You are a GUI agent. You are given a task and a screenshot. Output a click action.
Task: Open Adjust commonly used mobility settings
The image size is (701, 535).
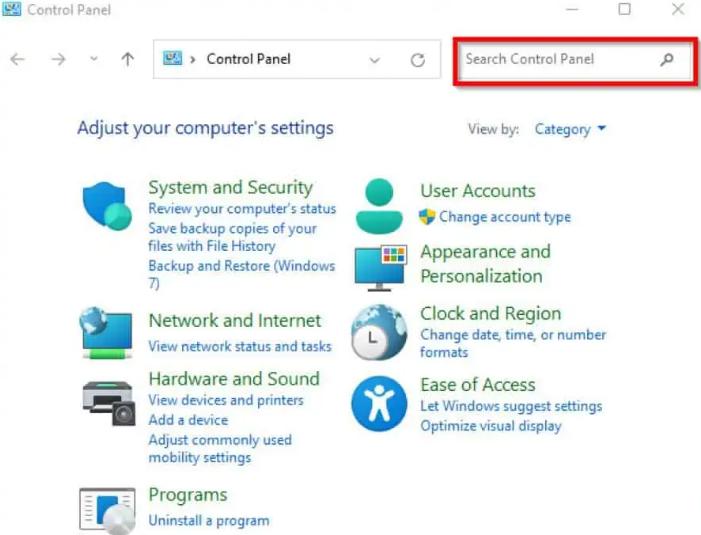pyautogui.click(x=220, y=448)
